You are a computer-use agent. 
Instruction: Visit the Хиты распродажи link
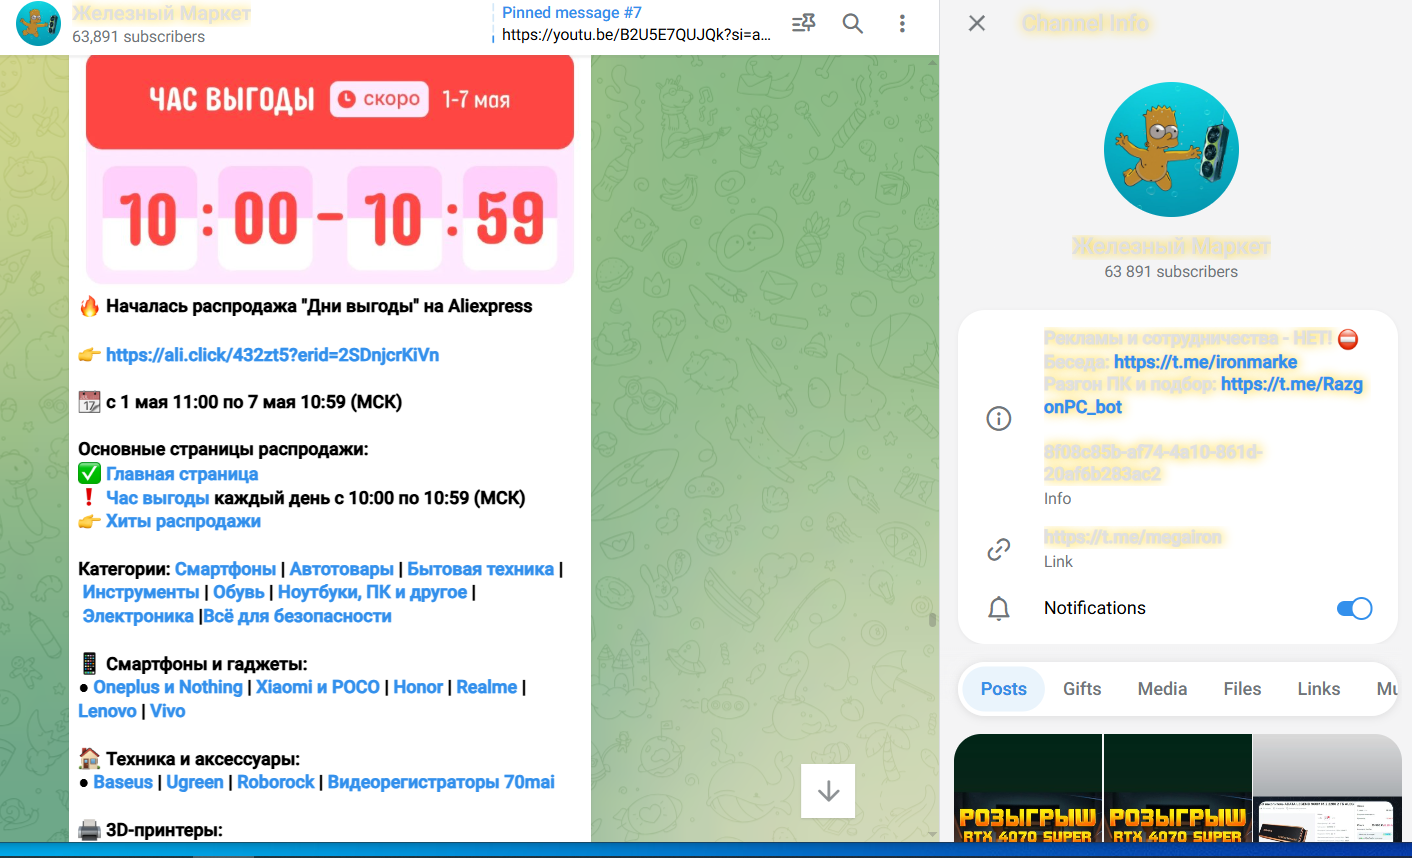(183, 521)
